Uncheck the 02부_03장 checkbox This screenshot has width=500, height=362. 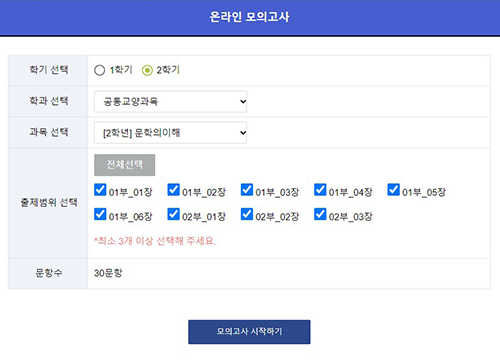(x=320, y=214)
